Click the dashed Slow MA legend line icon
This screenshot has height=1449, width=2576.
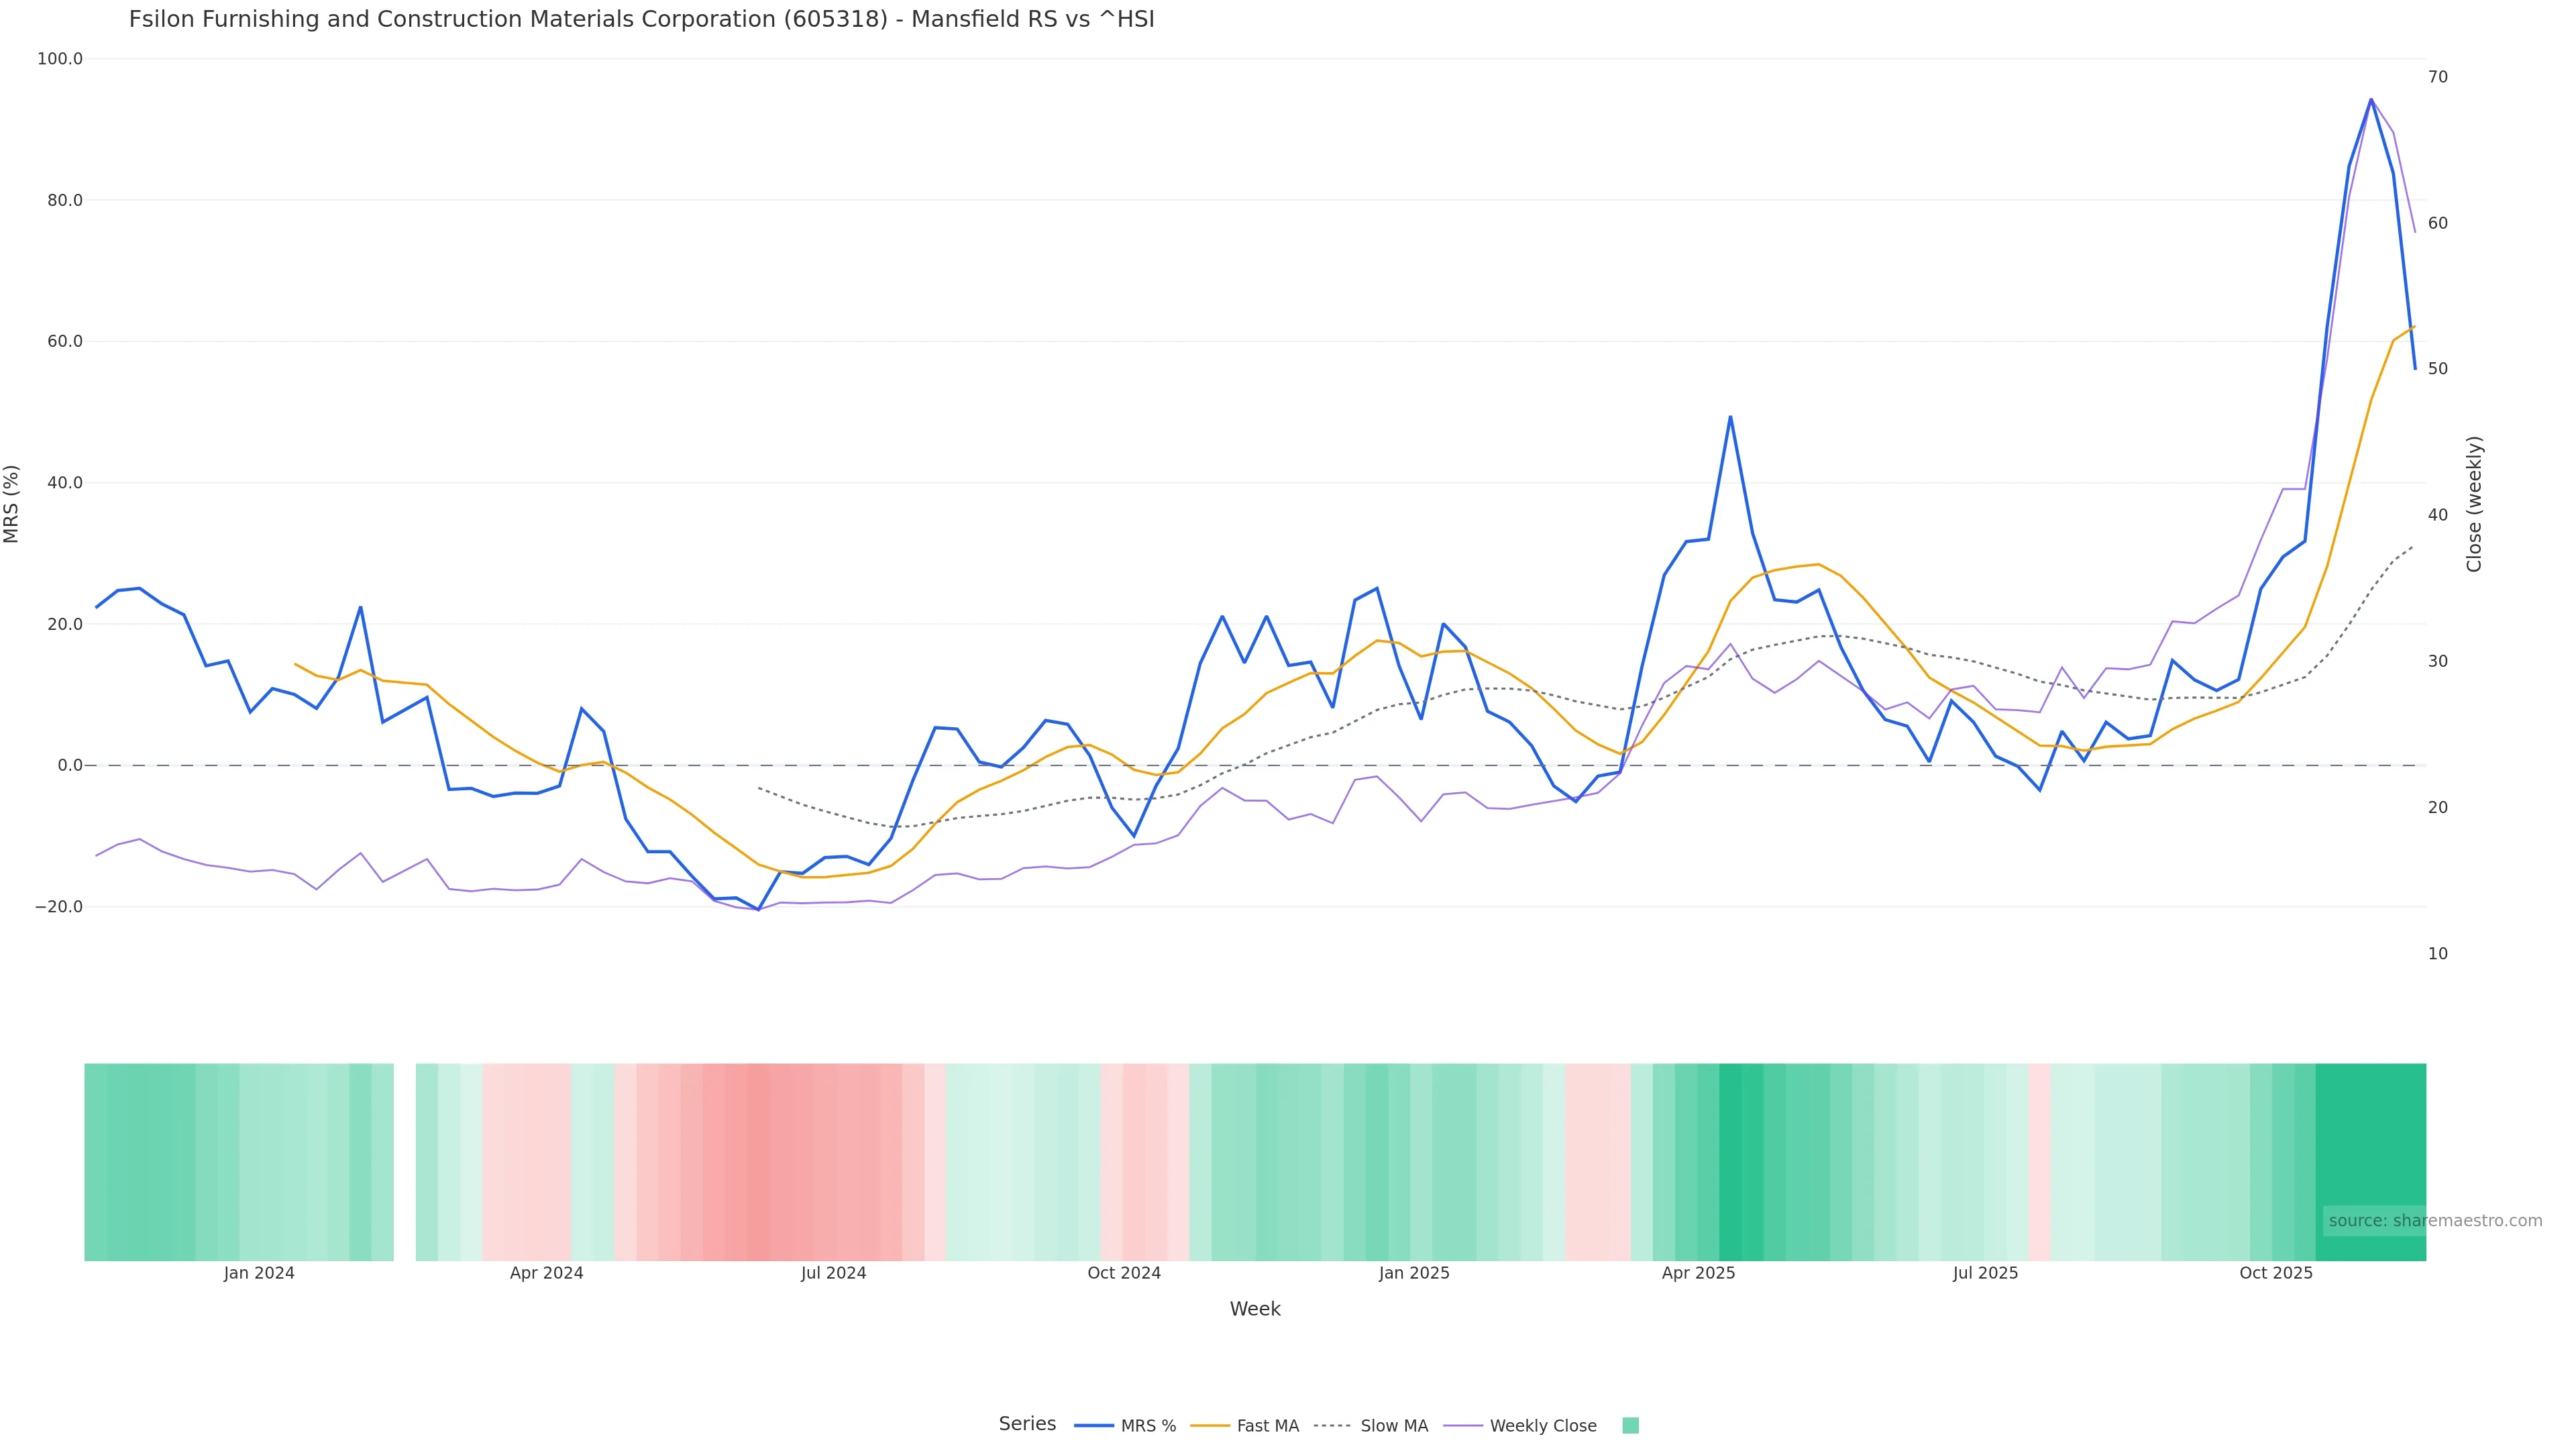point(1332,1426)
